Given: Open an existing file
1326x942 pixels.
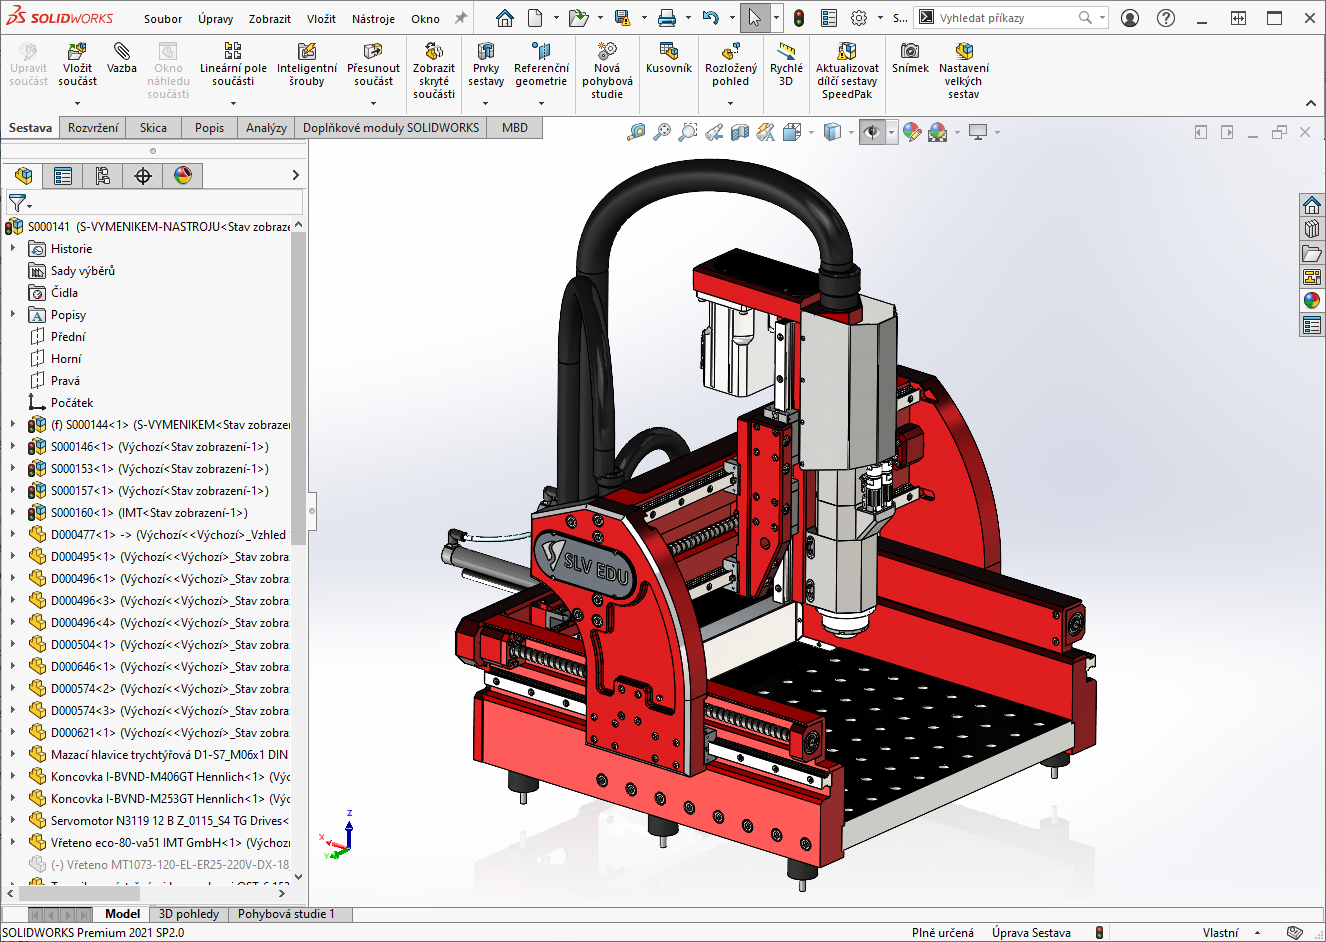Looking at the screenshot, I should pos(578,18).
